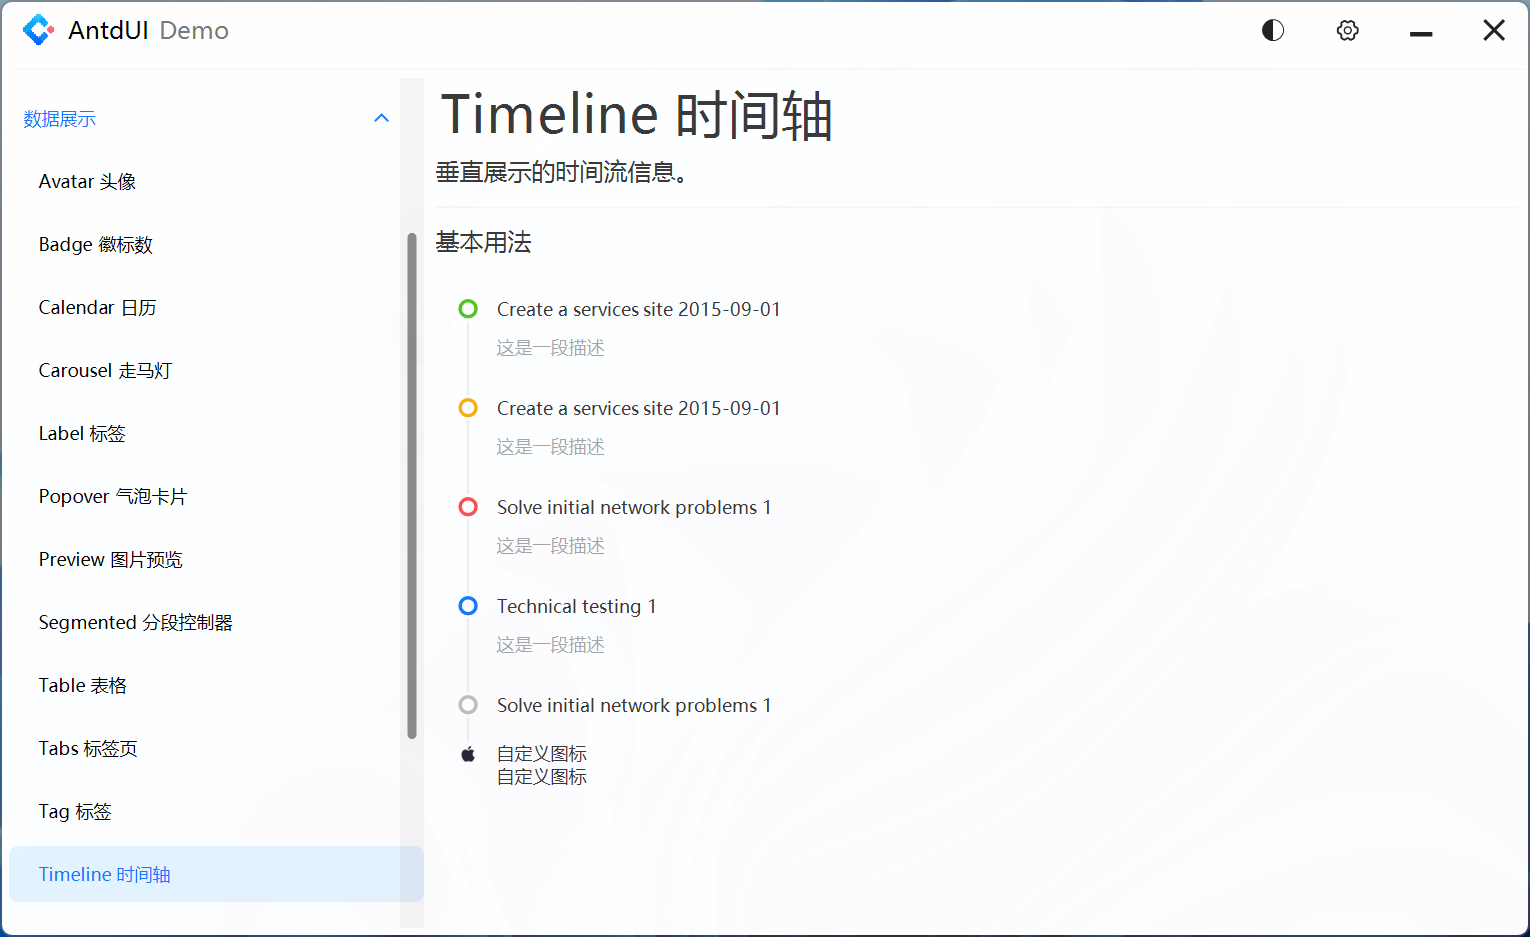Image resolution: width=1530 pixels, height=937 pixels.
Task: Click the red circle next to Solve initial network problems
Action: 468,506
